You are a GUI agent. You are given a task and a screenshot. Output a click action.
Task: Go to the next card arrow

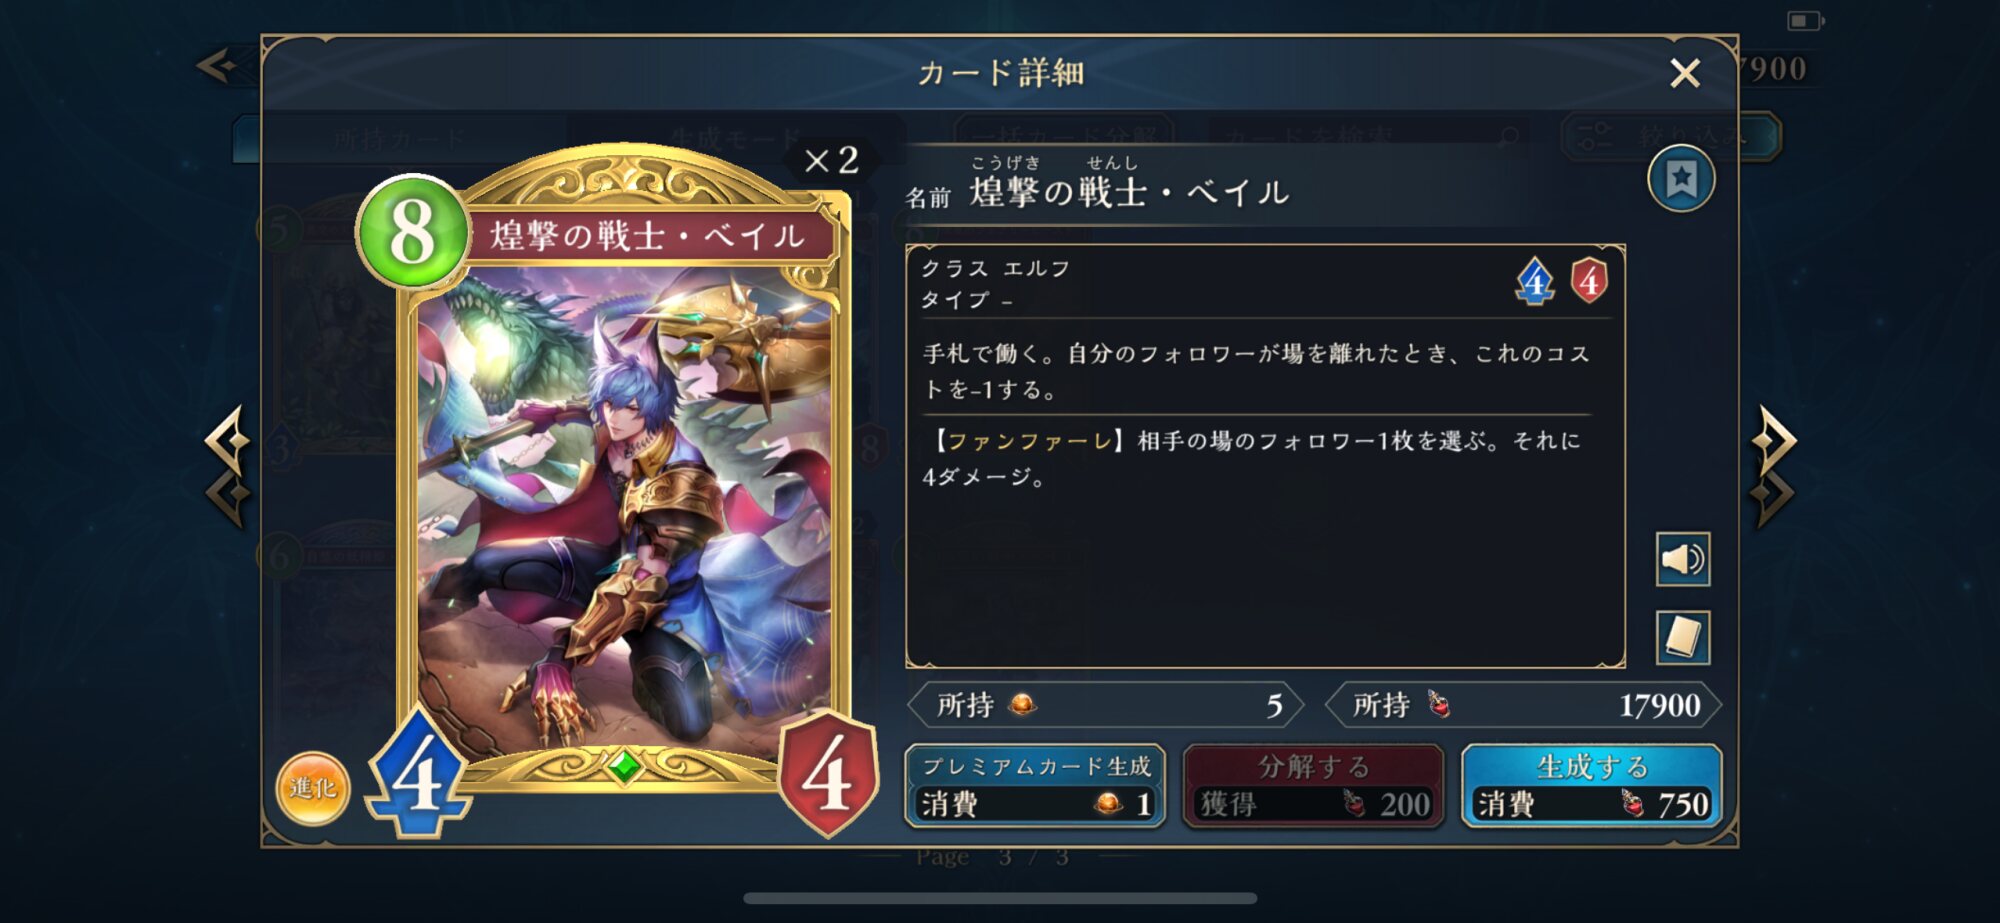click(x=1774, y=466)
